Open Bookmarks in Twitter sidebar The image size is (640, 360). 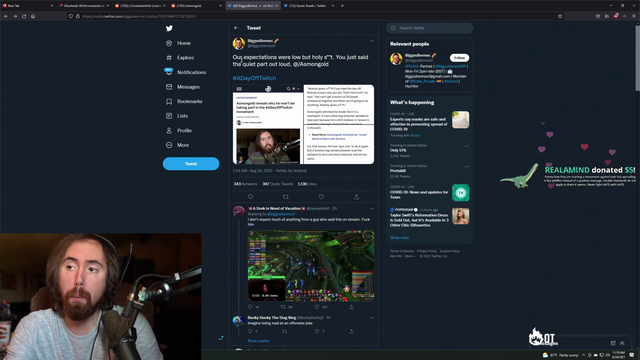184,101
